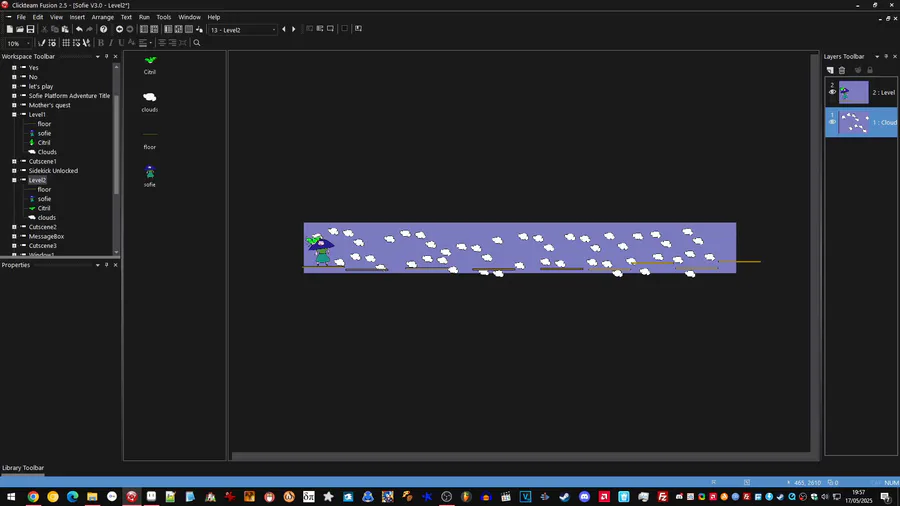Image resolution: width=900 pixels, height=506 pixels.
Task: Select the sofie object in object list
Action: pyautogui.click(x=150, y=176)
